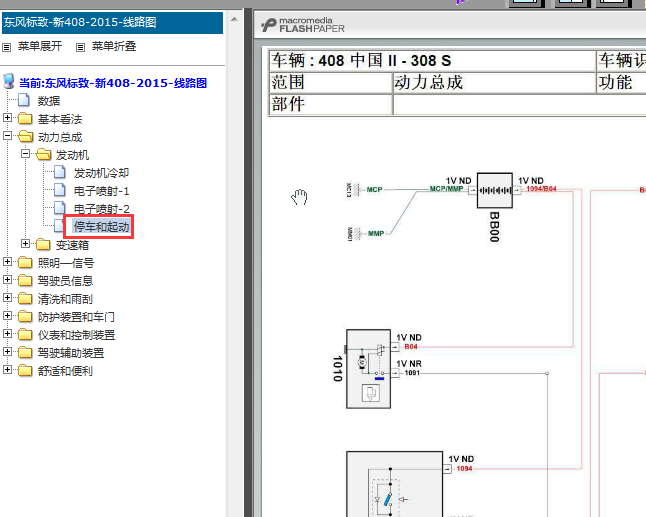Click the computer icon of root node
646x517 pixels.
pos(9,82)
